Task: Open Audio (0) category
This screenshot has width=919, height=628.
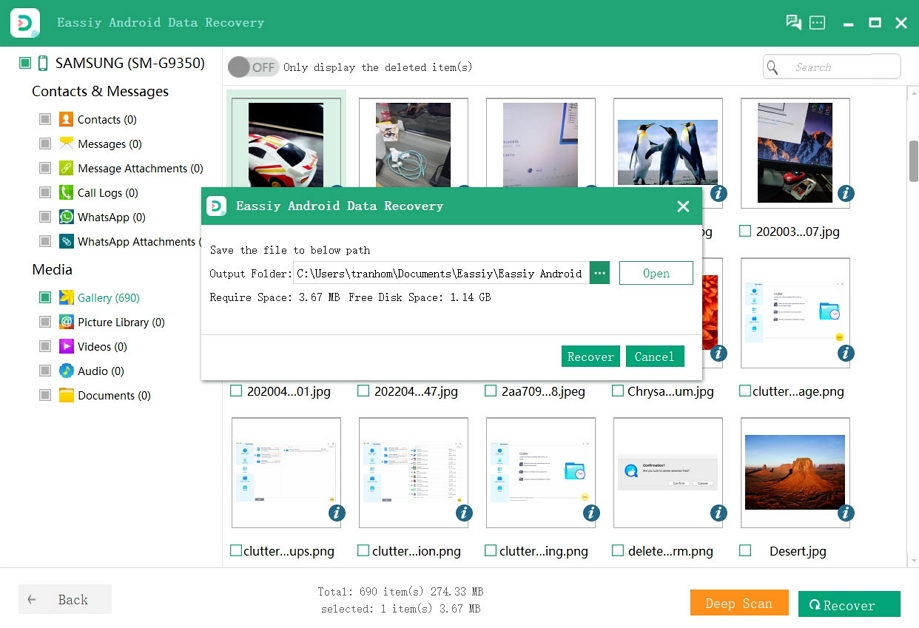Action: (x=101, y=371)
